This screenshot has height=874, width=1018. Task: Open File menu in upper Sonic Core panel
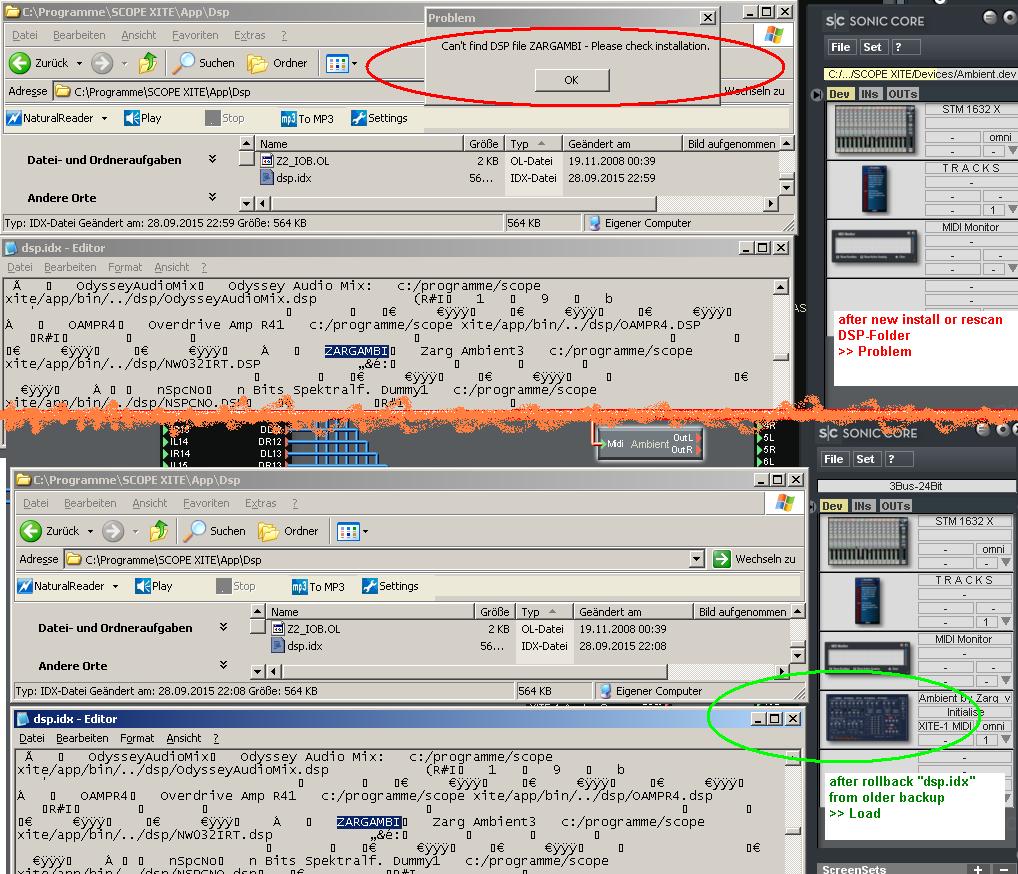[x=840, y=47]
